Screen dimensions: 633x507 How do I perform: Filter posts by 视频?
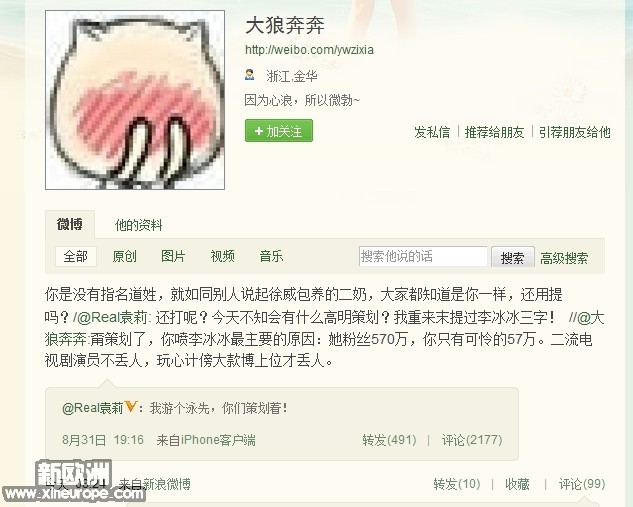tap(222, 256)
